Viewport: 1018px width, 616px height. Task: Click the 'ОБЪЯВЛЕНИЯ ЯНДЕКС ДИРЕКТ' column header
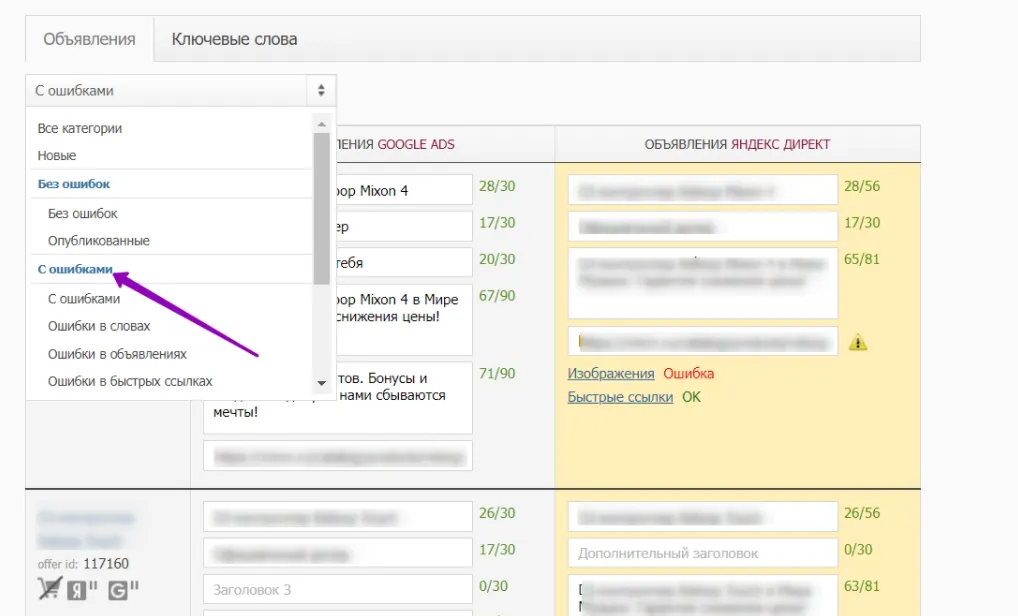click(x=737, y=145)
